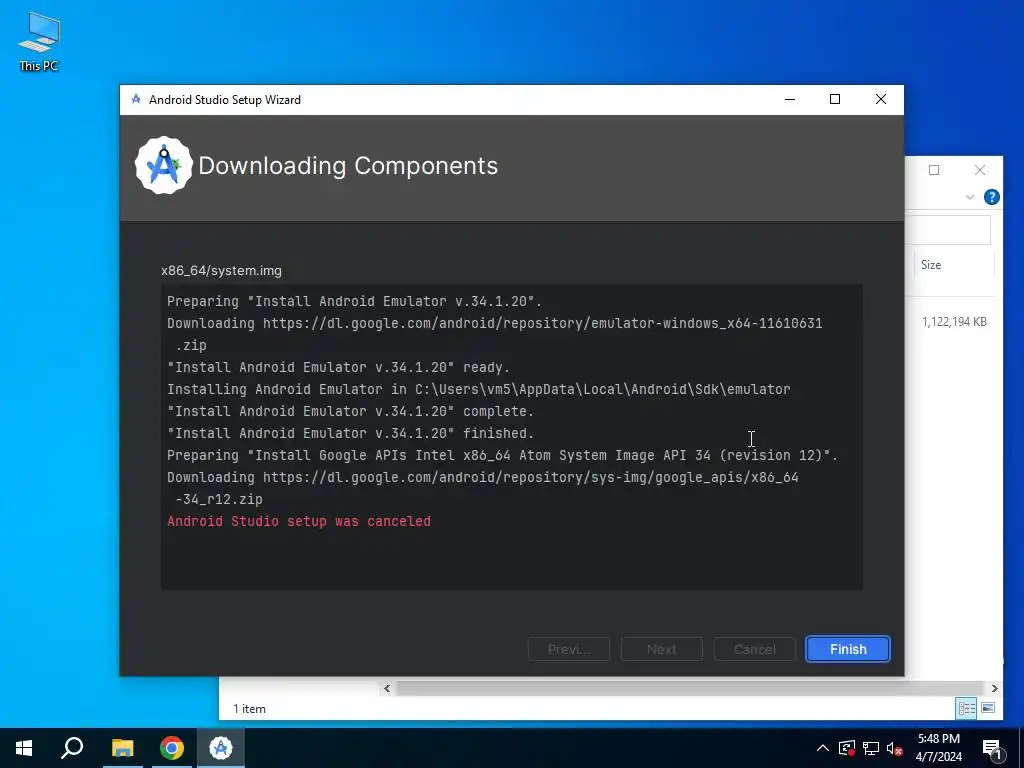This screenshot has width=1024, height=768.
Task: Maximize the Android Studio Setup Wizard
Action: tap(835, 99)
